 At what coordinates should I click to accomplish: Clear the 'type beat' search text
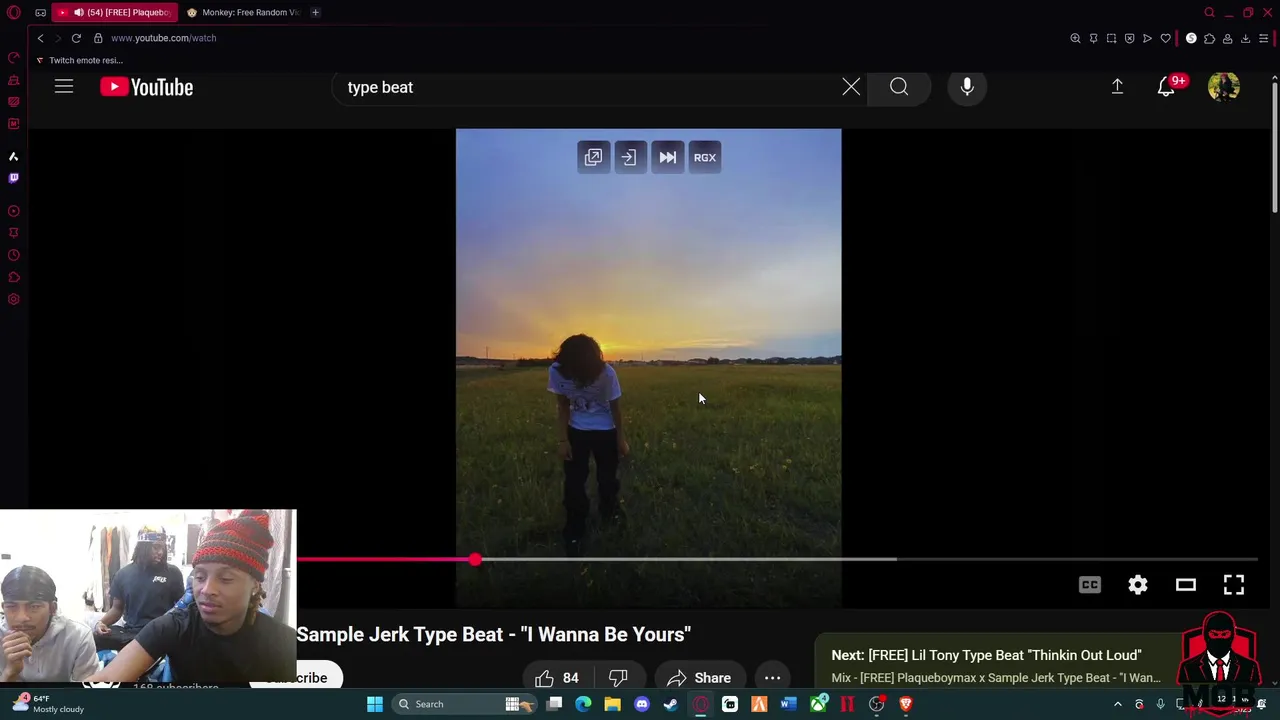(x=851, y=87)
